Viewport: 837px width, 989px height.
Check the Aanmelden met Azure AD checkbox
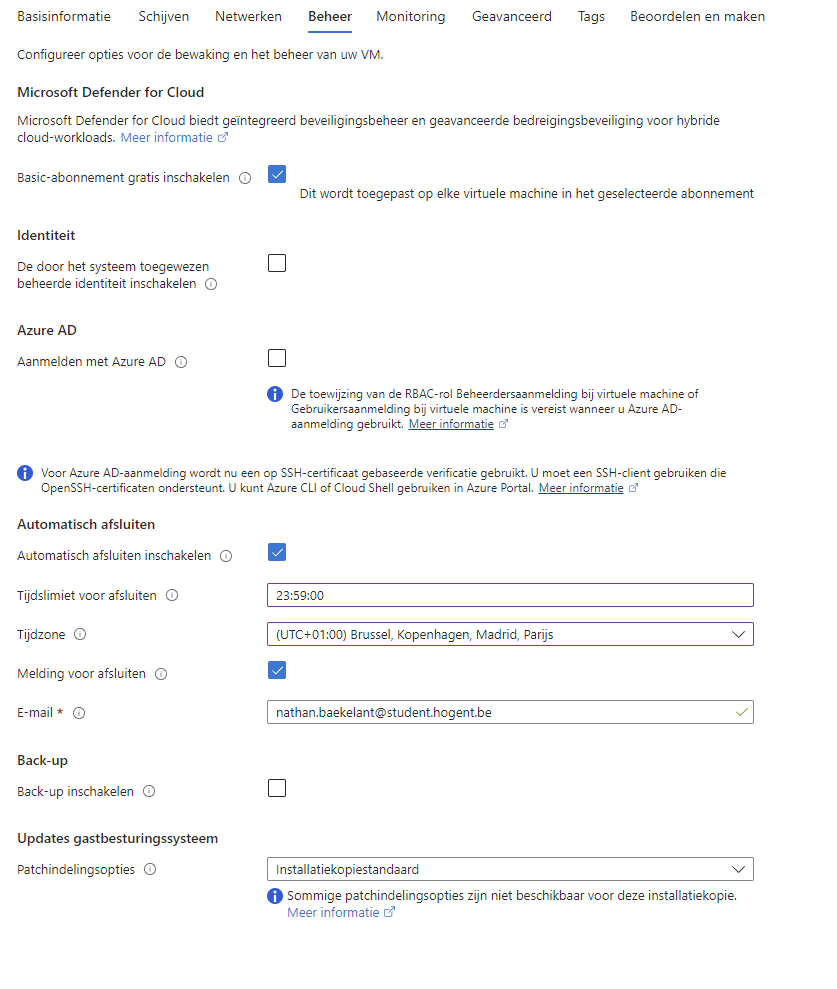277,358
